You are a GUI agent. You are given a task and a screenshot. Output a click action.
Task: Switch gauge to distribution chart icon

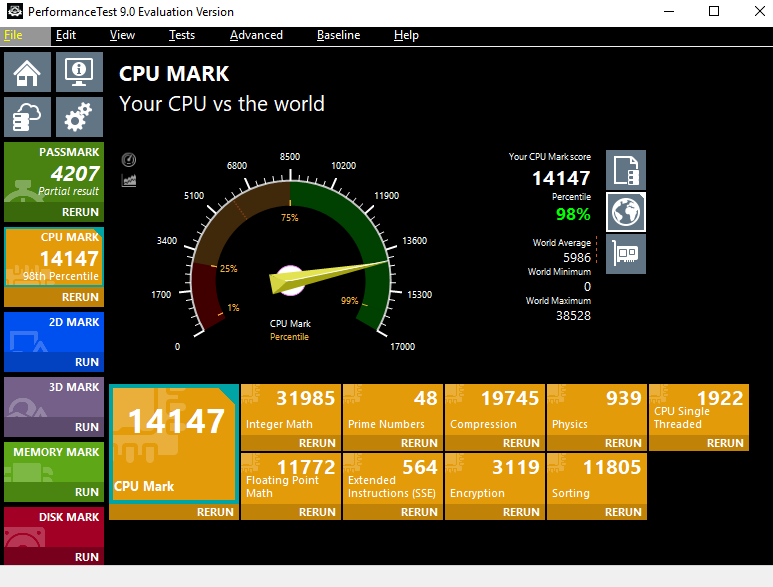pos(129,180)
